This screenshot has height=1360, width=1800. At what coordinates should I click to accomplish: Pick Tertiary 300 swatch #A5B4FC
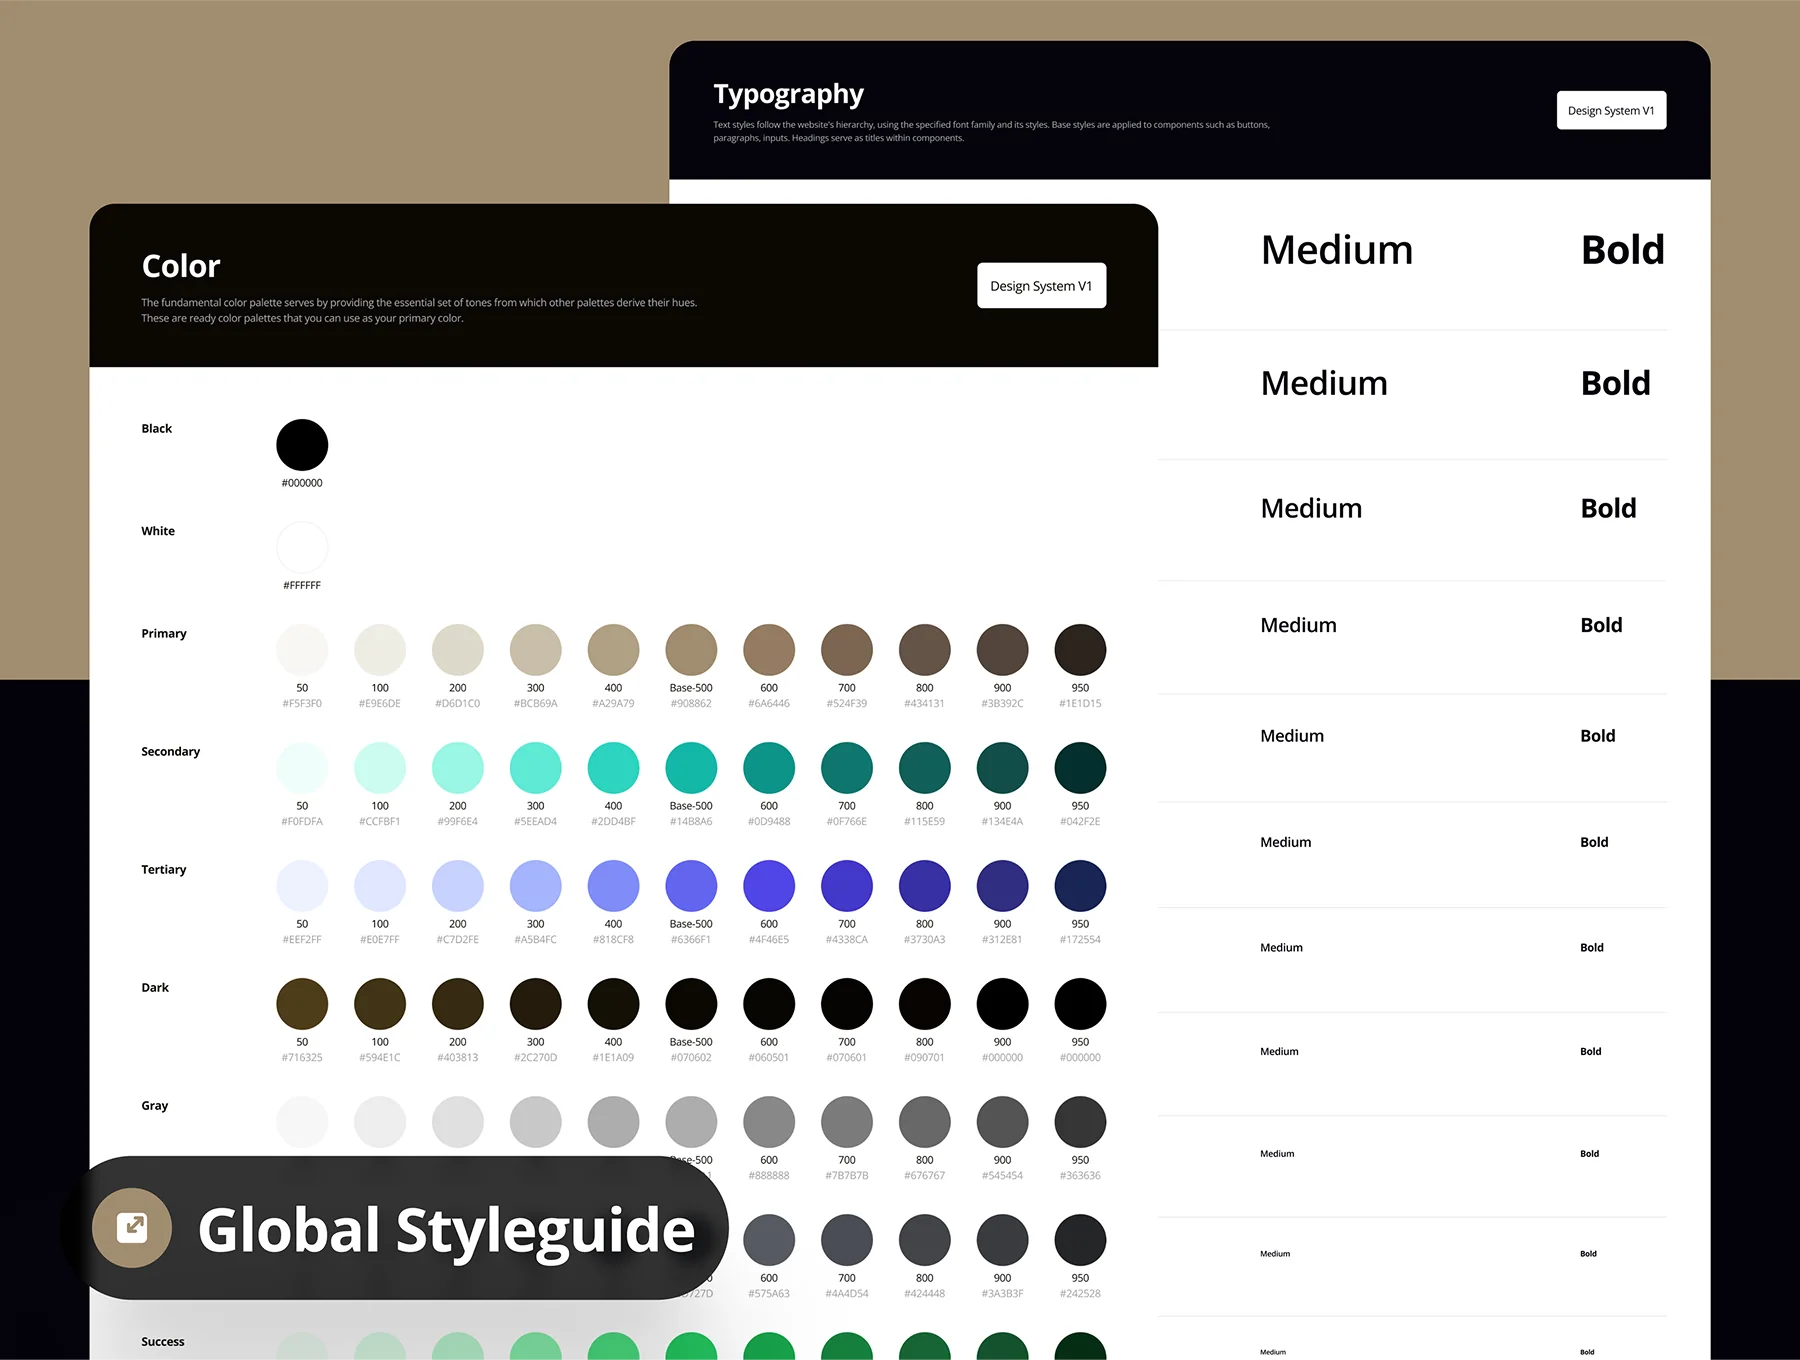536,886
